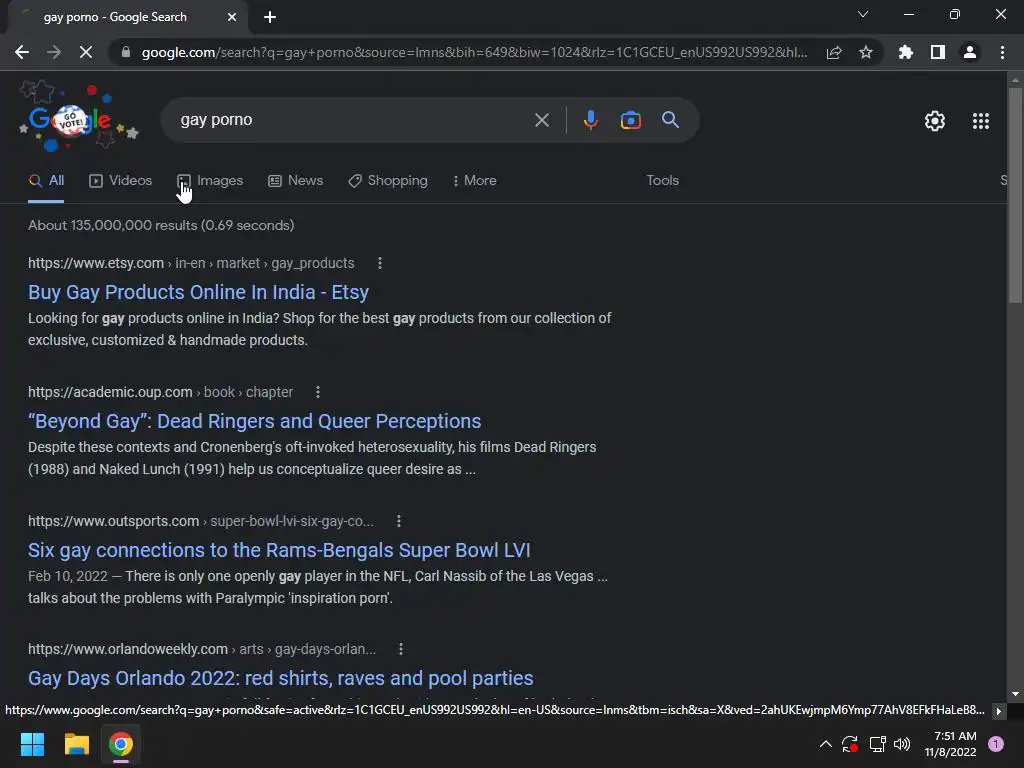The width and height of the screenshot is (1024, 768).
Task: Open options menu for academic.oup.com result
Action: tap(317, 392)
